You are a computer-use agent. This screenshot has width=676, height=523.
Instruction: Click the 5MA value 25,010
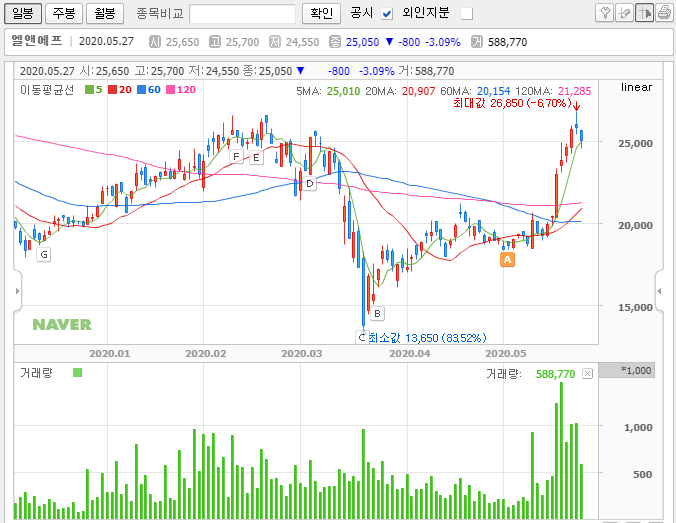pos(343,91)
